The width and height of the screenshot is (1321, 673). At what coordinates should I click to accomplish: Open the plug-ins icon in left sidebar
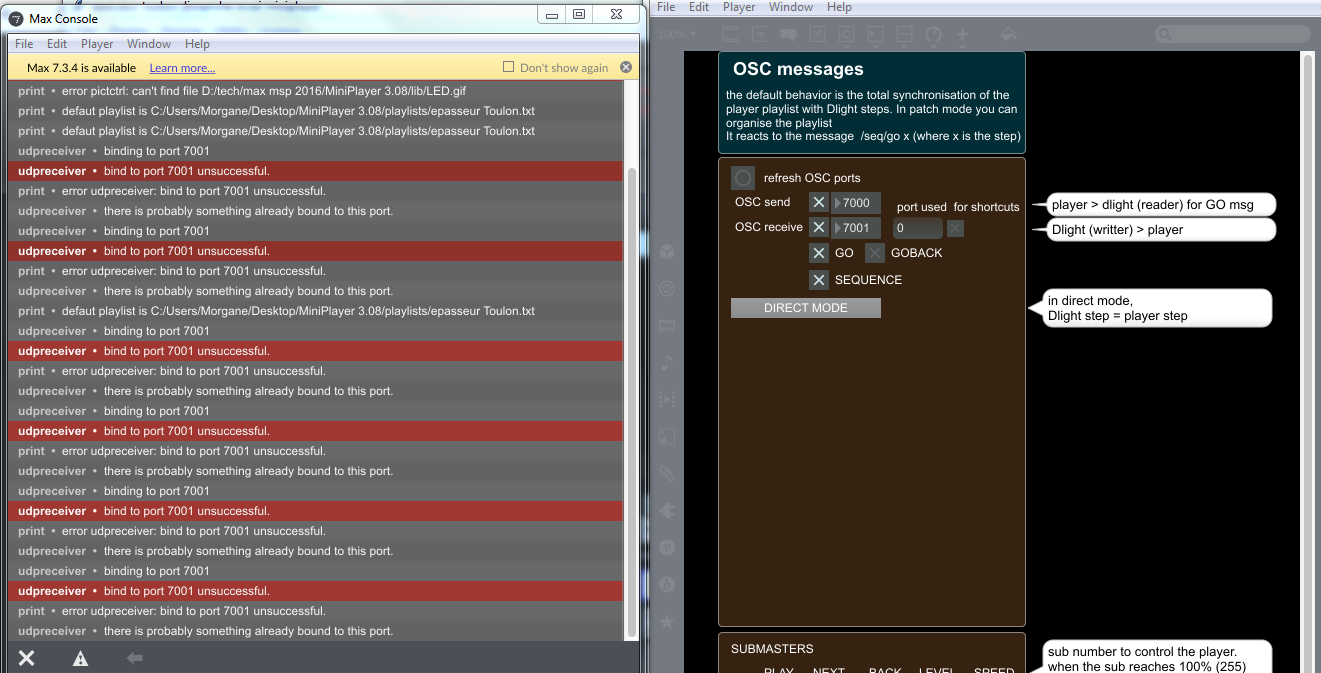[667, 510]
